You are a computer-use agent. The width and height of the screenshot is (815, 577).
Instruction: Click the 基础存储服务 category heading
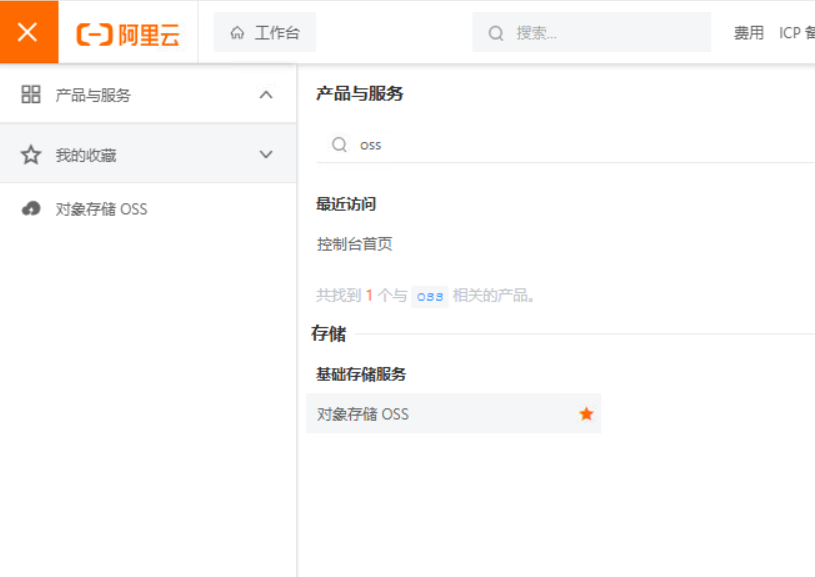(361, 374)
